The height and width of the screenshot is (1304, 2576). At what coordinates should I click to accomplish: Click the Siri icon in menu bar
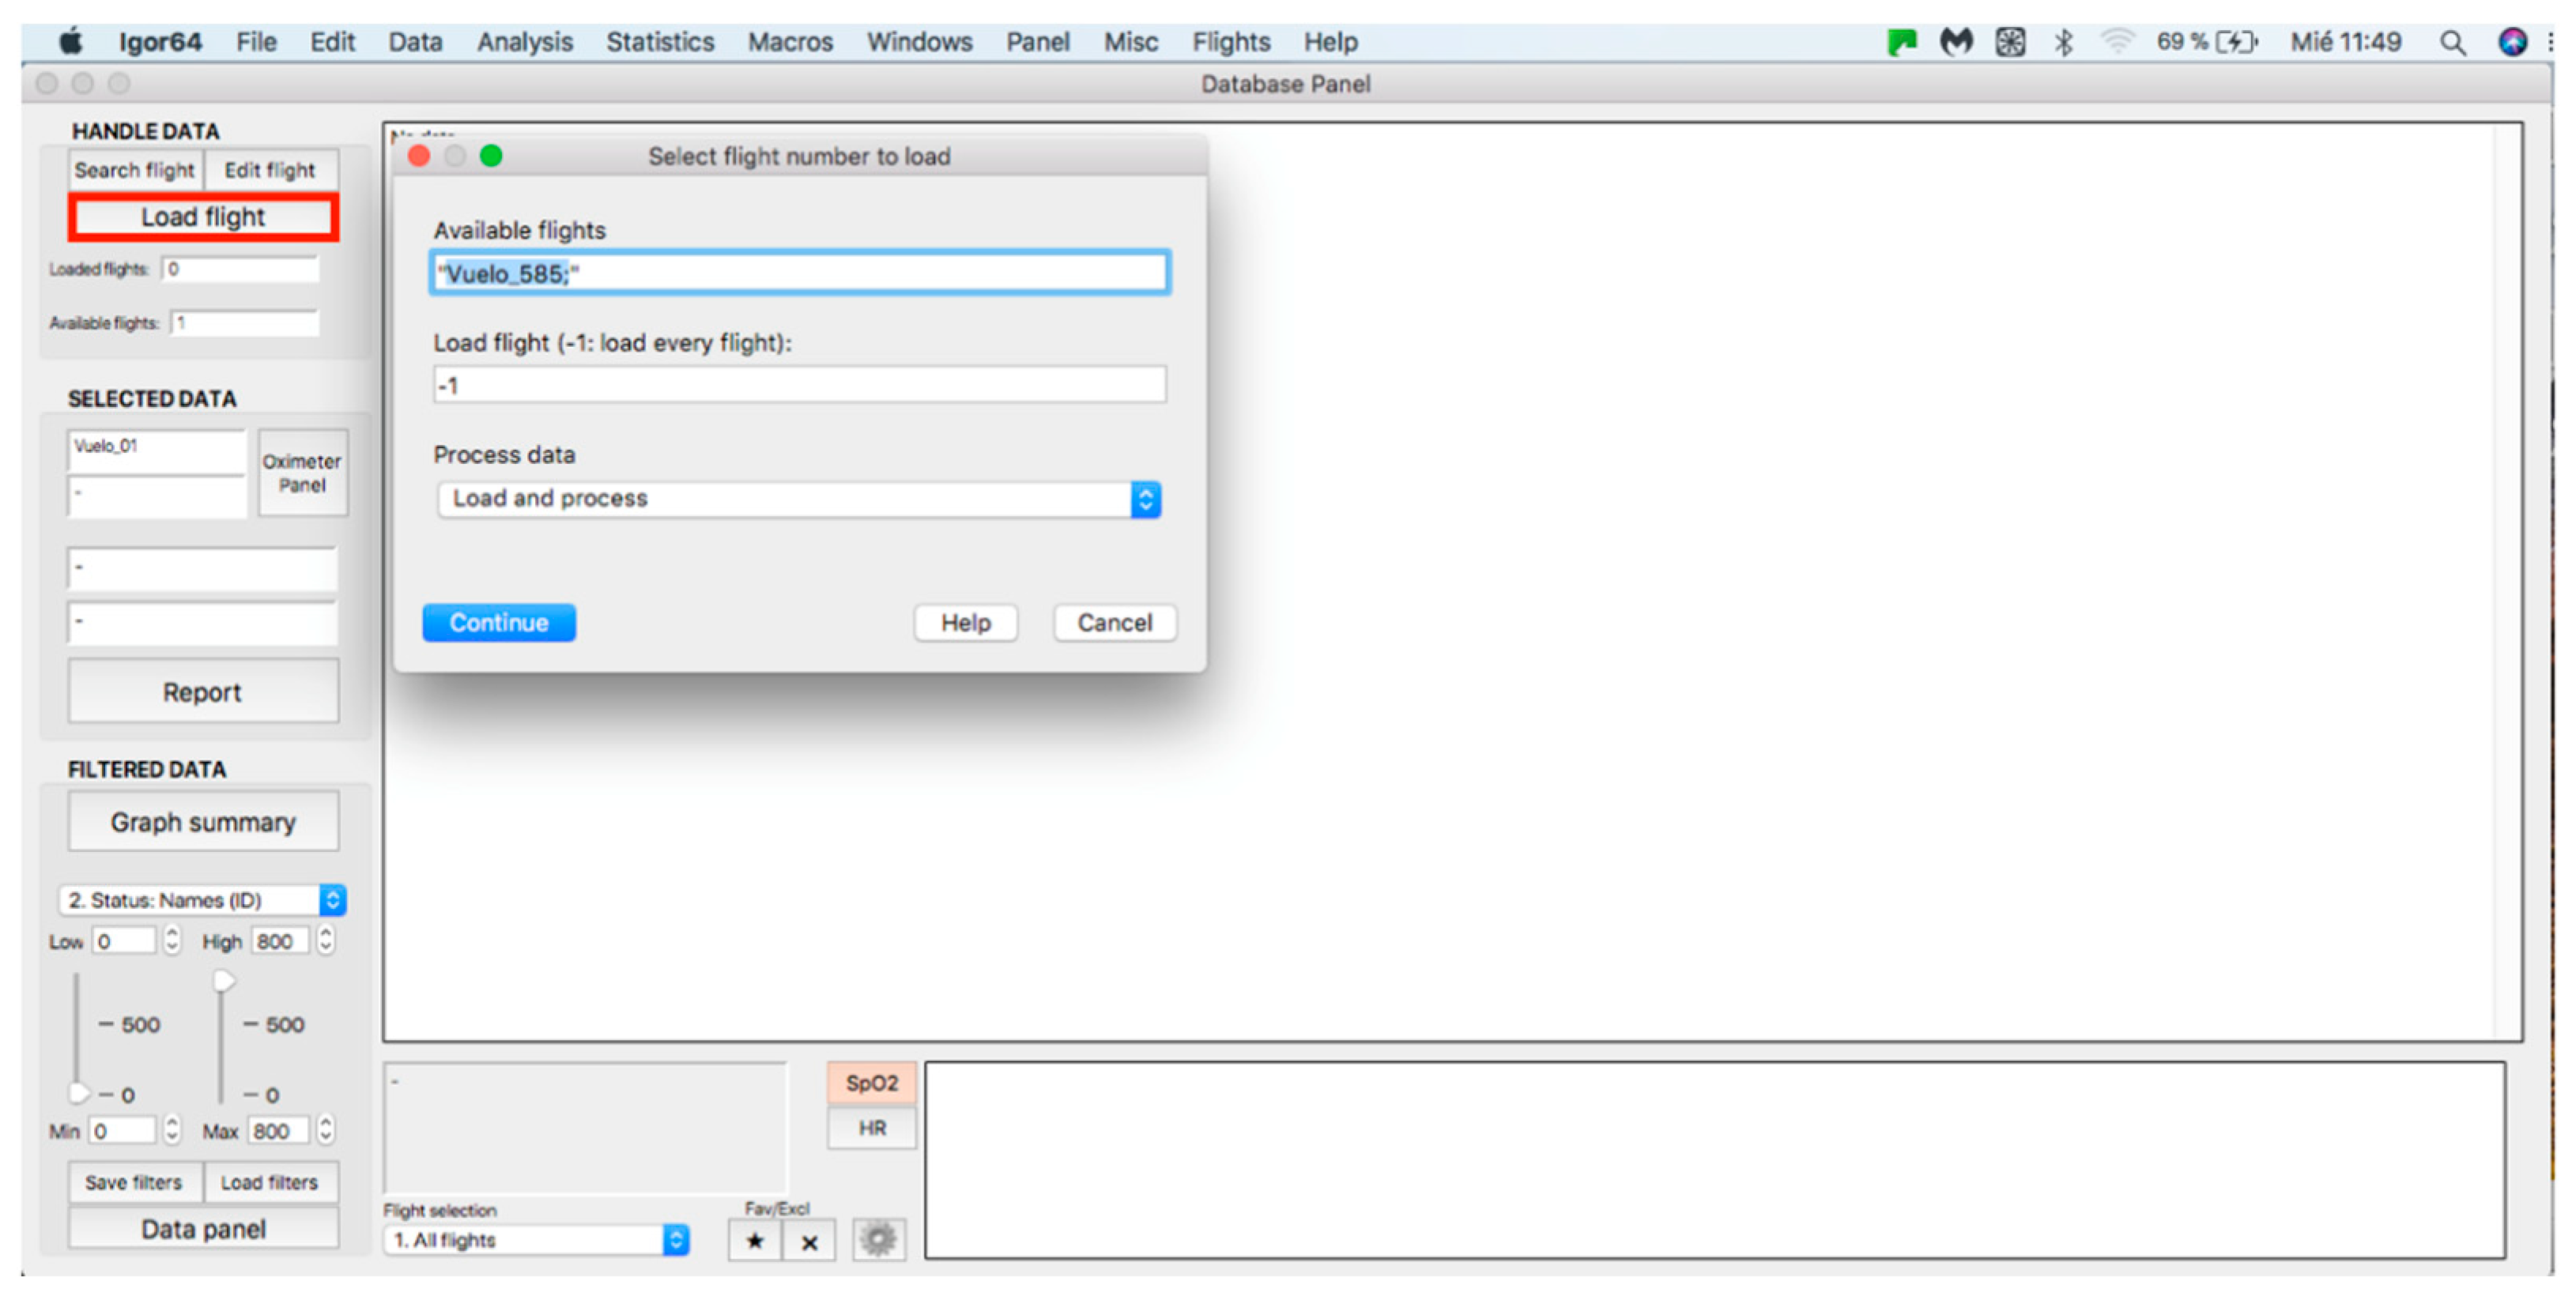2512,42
